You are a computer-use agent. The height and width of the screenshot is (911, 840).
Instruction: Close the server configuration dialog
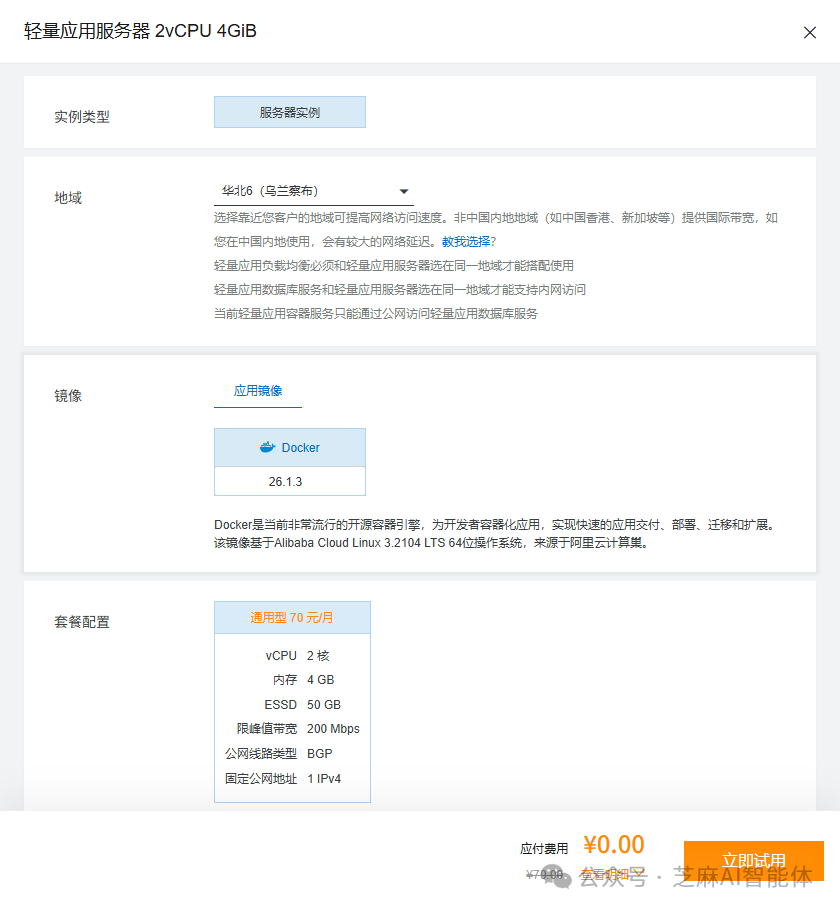coord(810,32)
